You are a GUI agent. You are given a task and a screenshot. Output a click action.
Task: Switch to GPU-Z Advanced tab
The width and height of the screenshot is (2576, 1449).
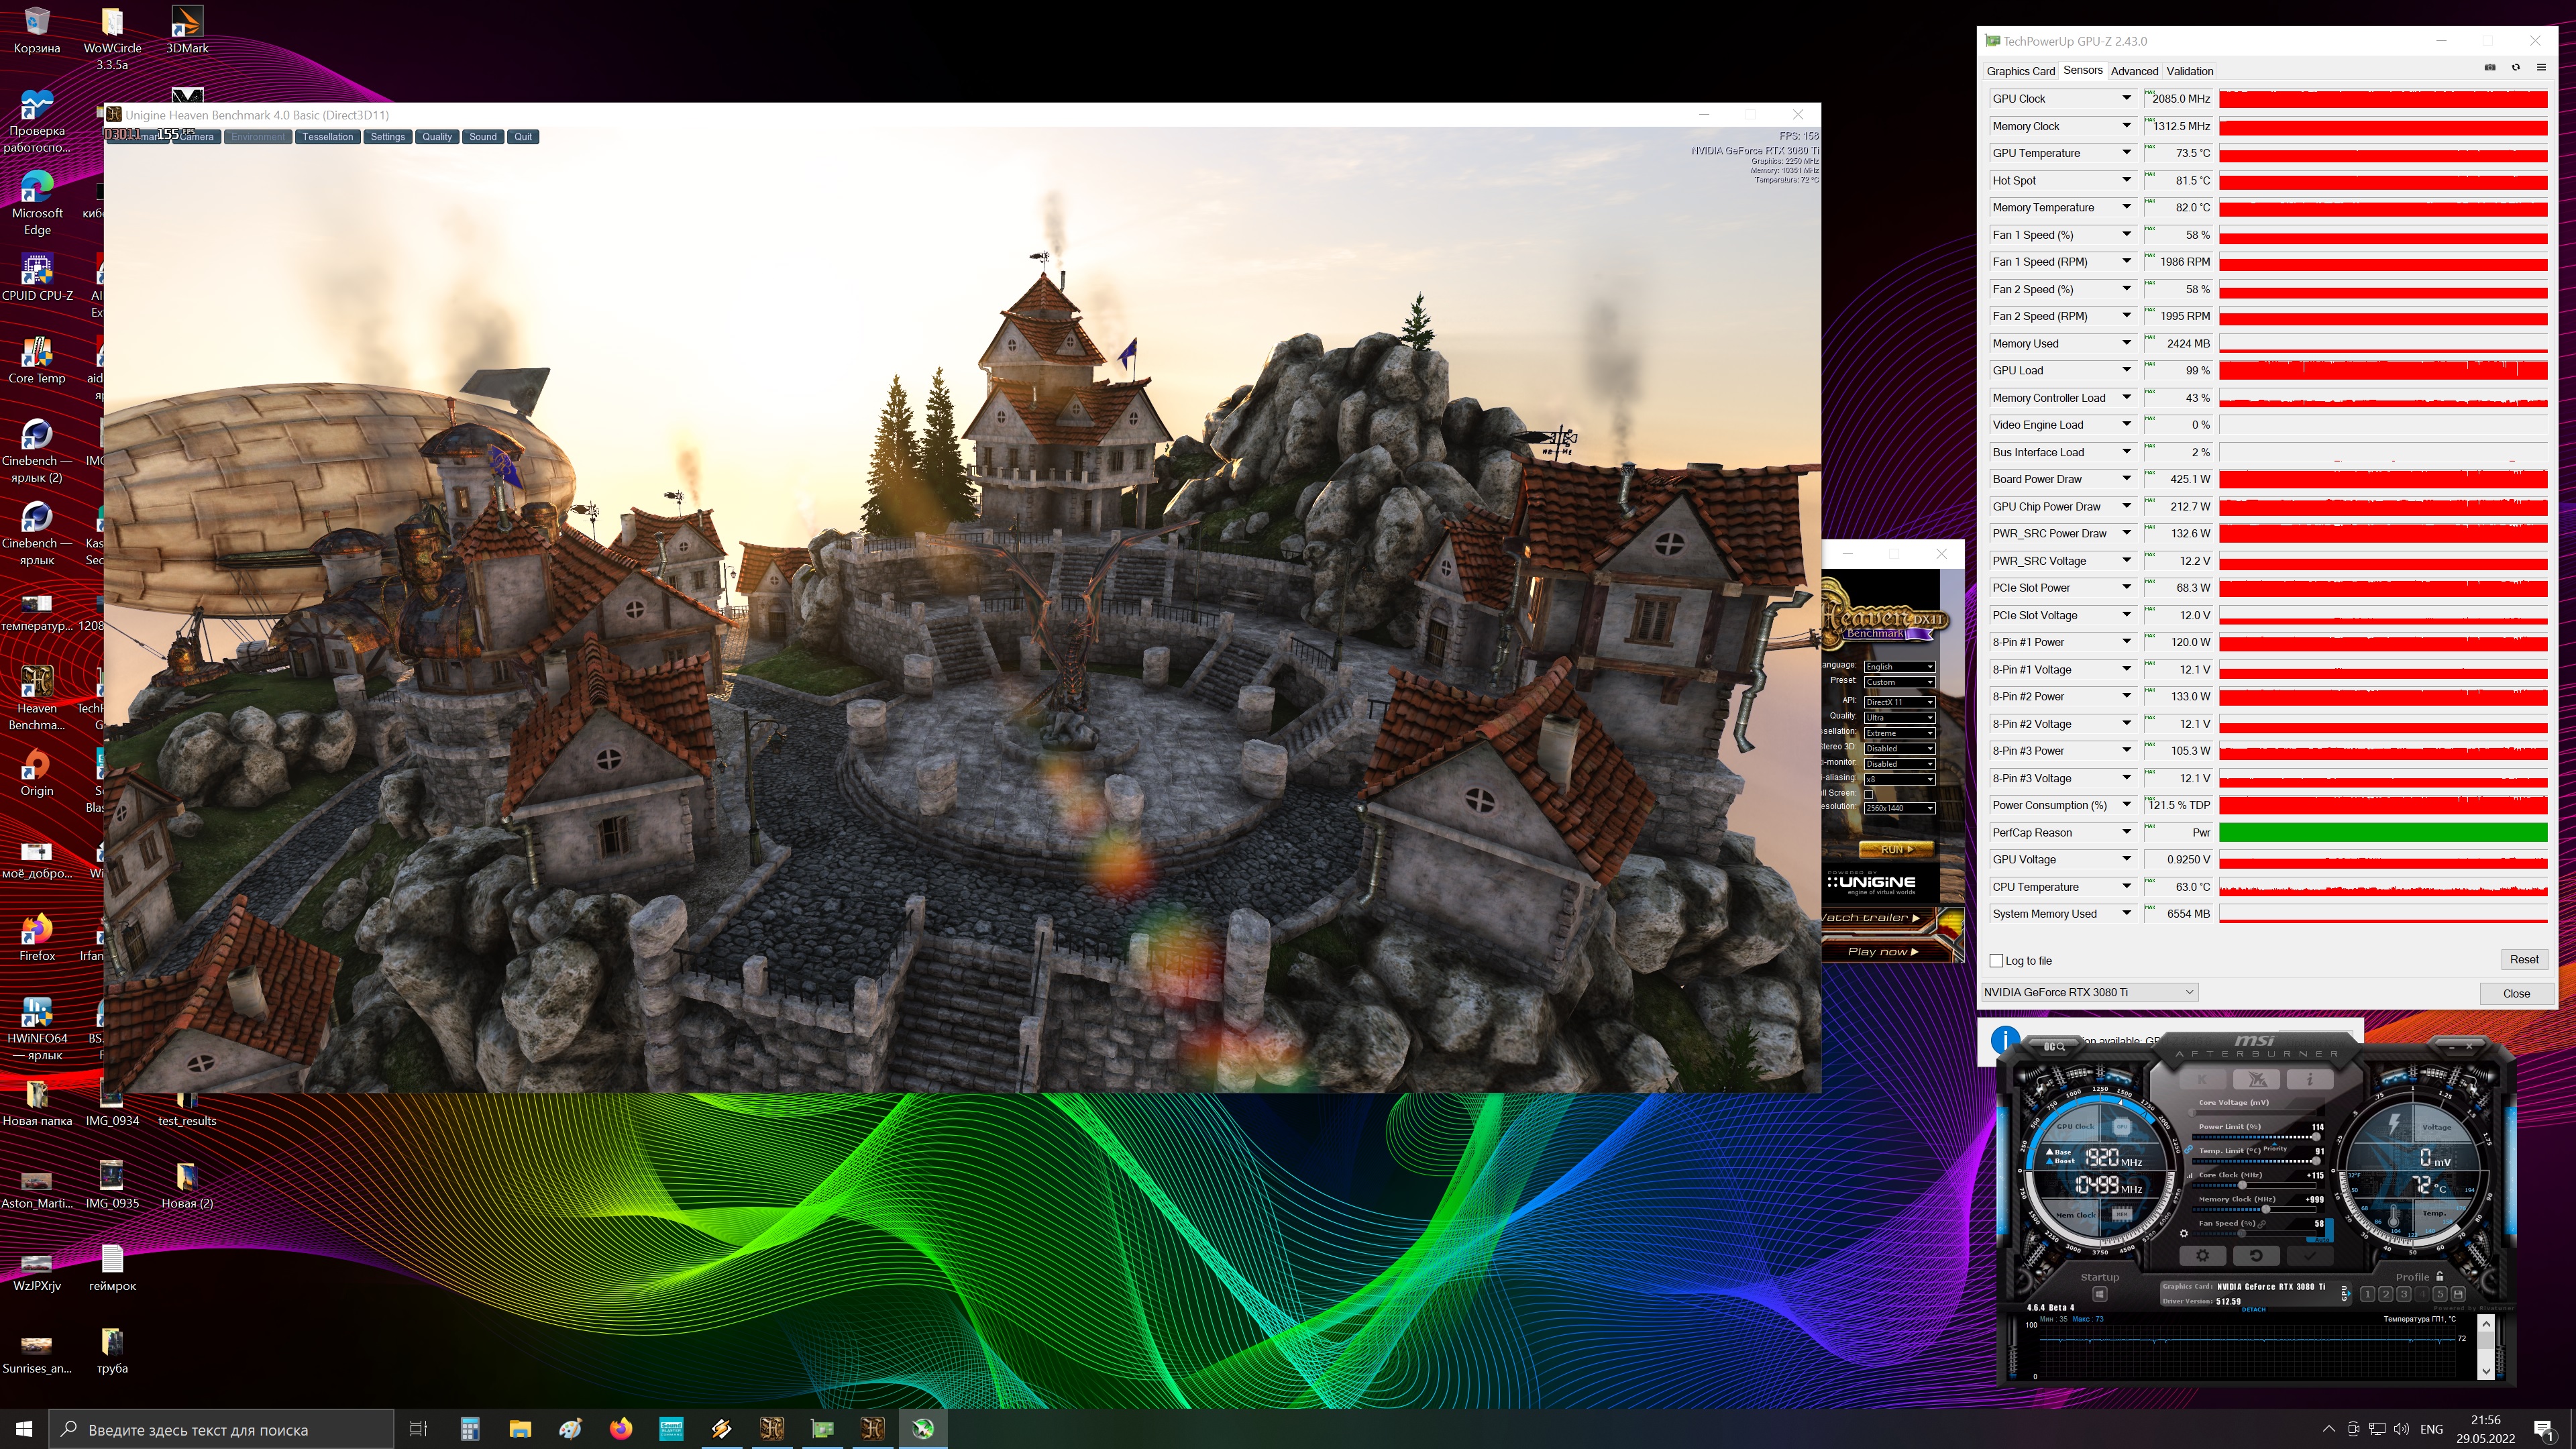(x=2134, y=71)
